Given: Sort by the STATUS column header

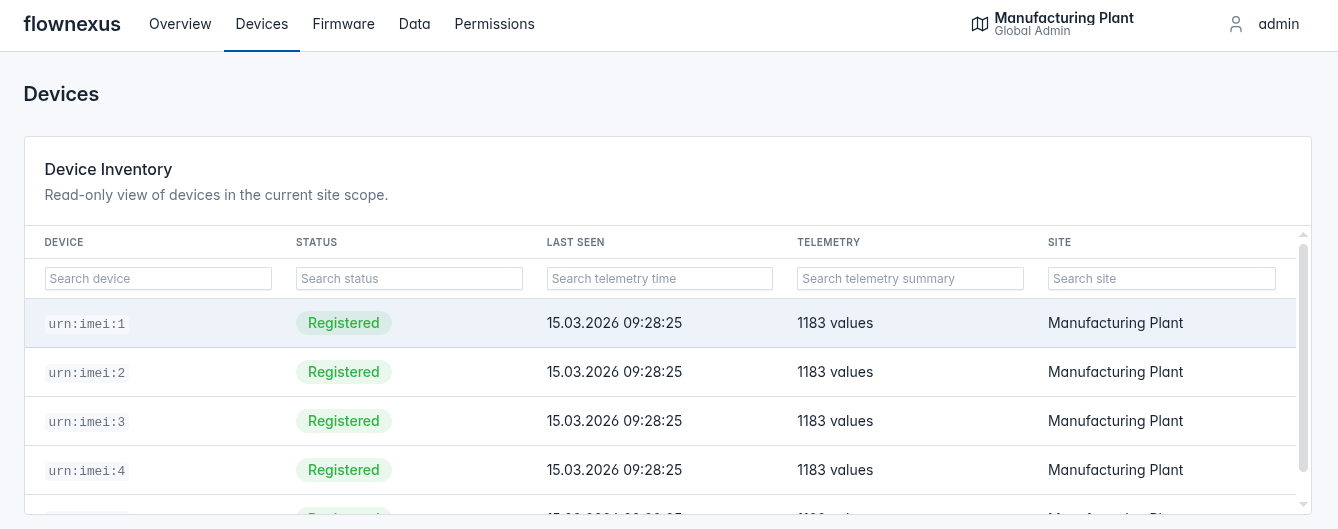Looking at the screenshot, I should (316, 243).
